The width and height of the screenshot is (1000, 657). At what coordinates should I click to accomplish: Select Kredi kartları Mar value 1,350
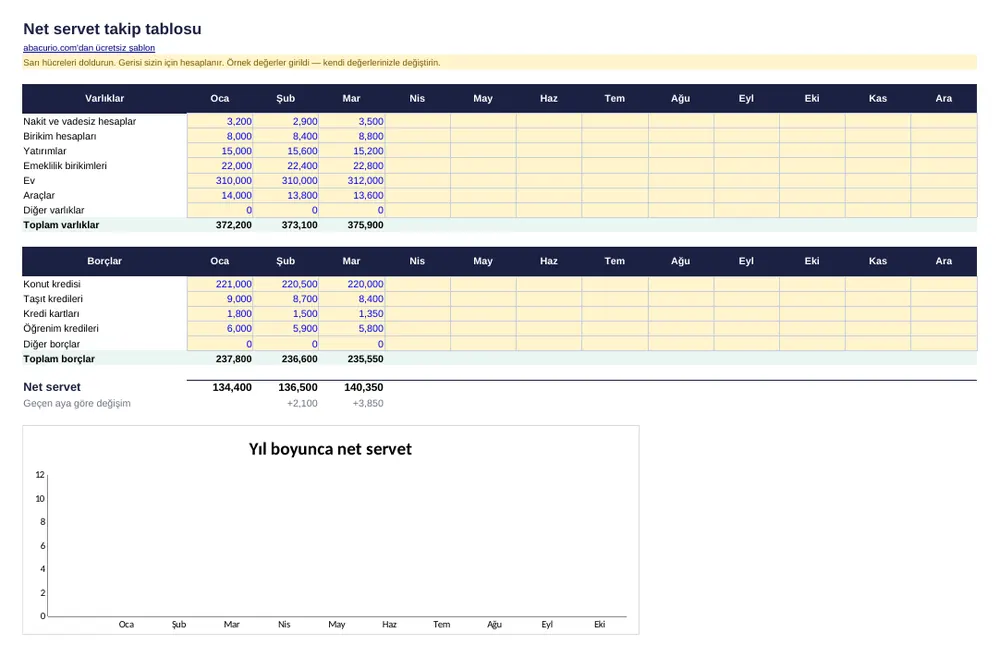coord(351,313)
